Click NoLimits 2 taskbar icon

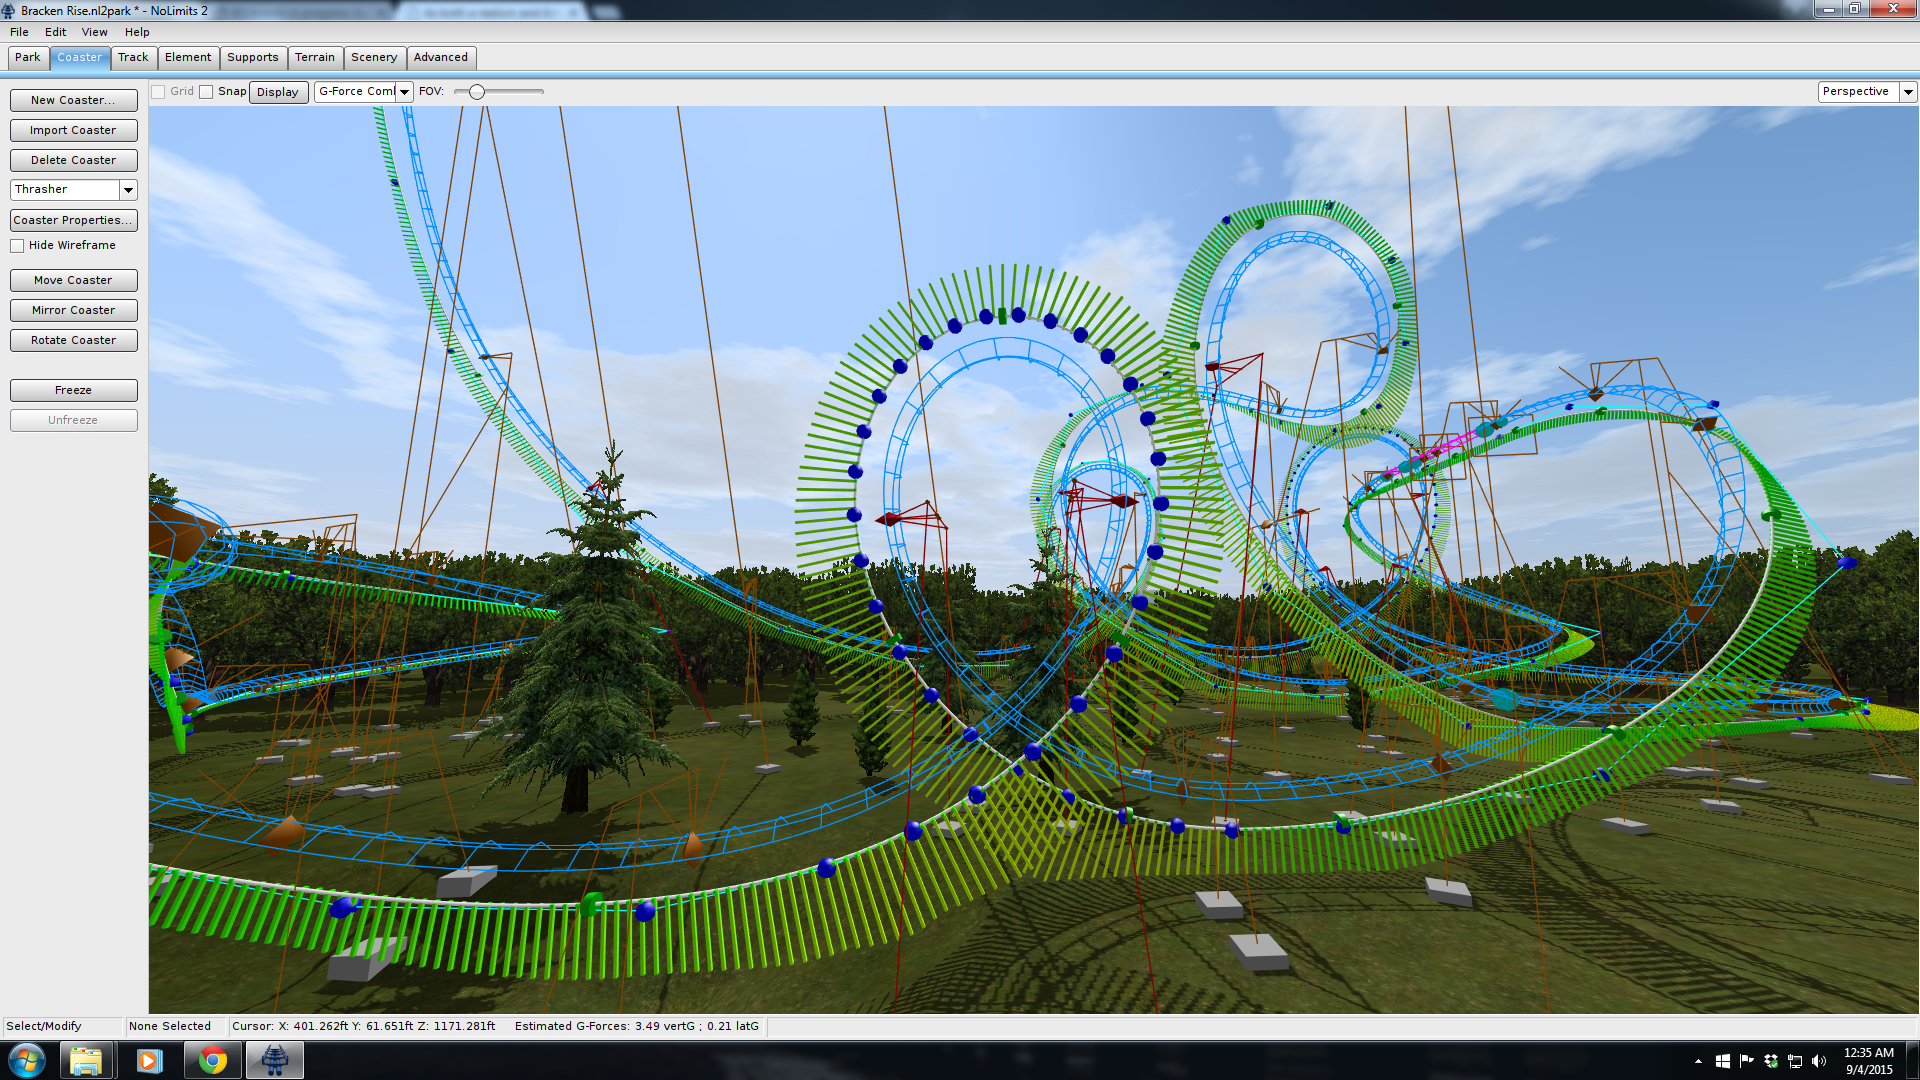pos(275,1060)
